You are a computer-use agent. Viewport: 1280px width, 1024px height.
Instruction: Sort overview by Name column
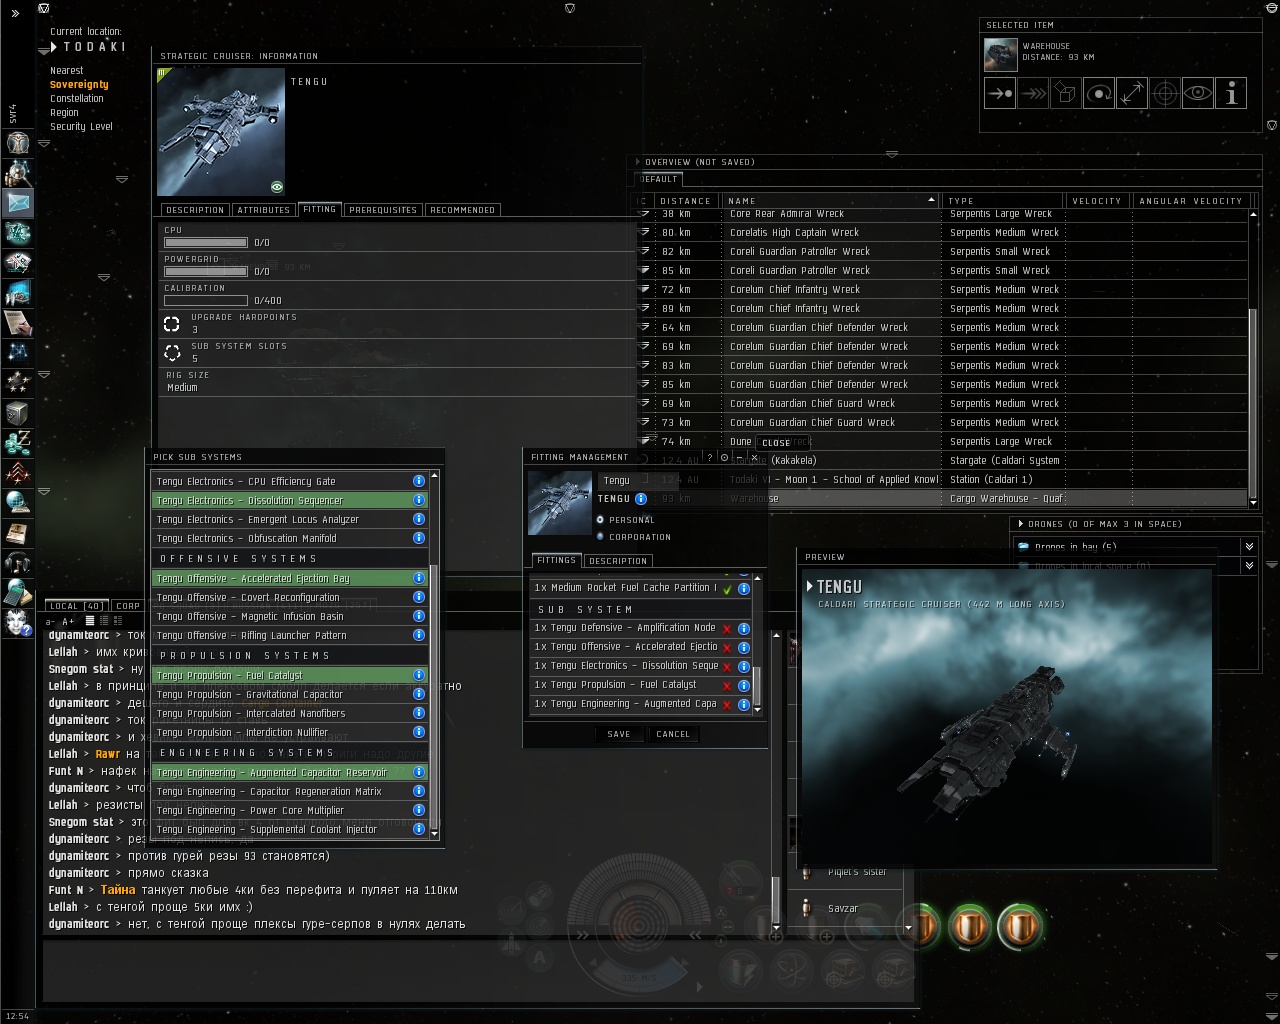[x=830, y=201]
